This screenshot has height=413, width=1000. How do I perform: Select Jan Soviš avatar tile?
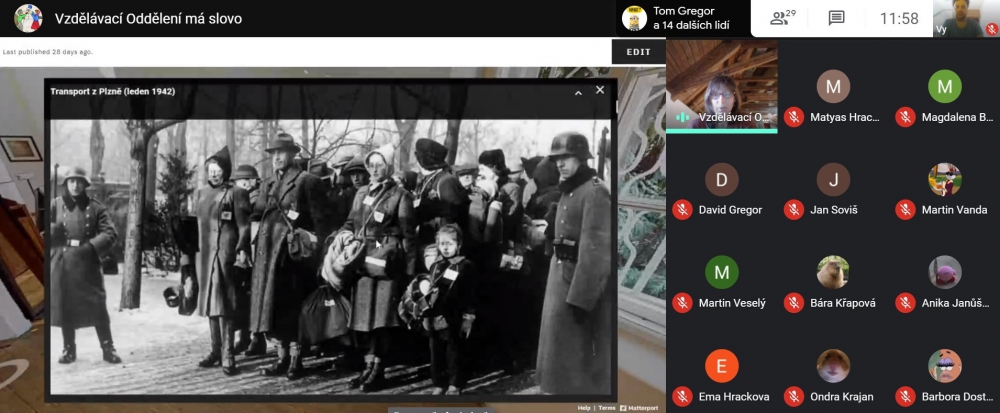coord(833,180)
